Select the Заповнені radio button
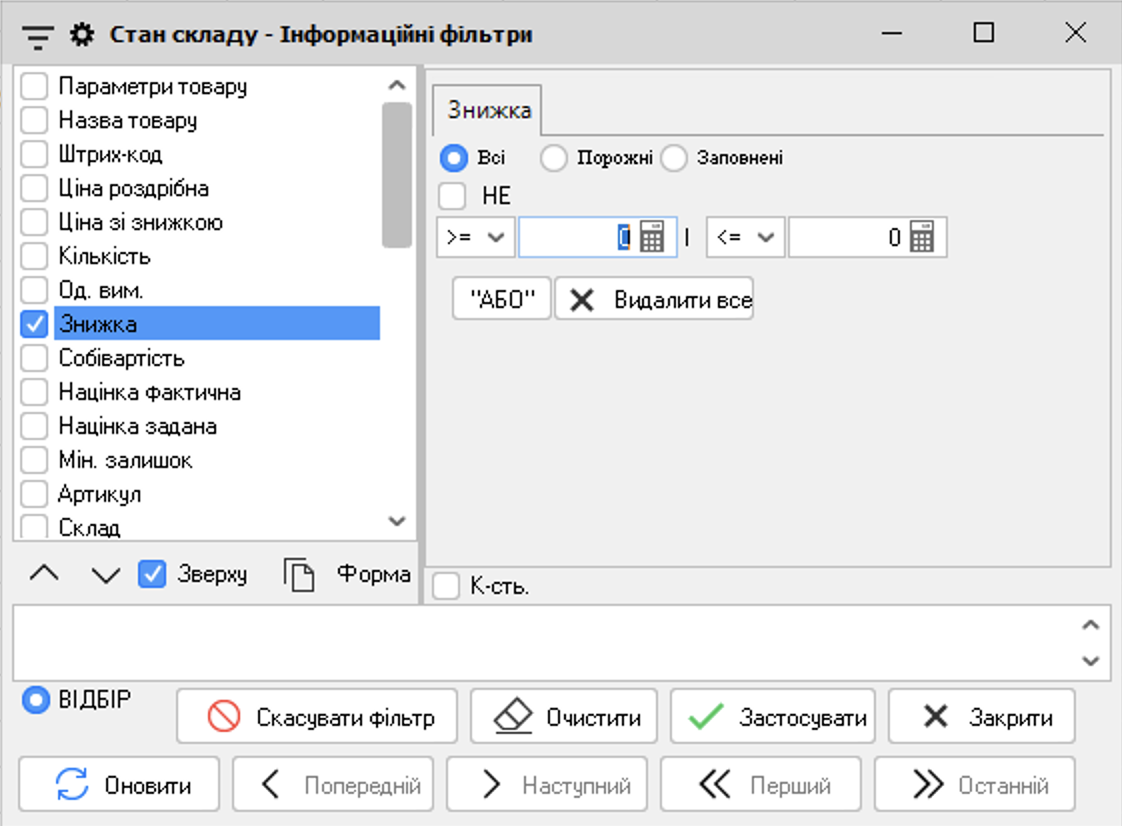This screenshot has height=826, width=1122. 674,158
